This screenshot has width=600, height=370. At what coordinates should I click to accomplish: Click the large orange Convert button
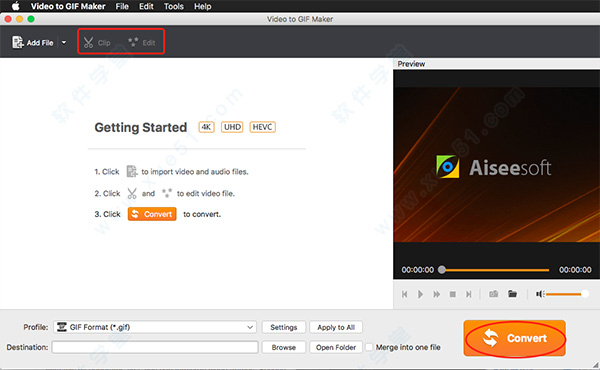515,338
